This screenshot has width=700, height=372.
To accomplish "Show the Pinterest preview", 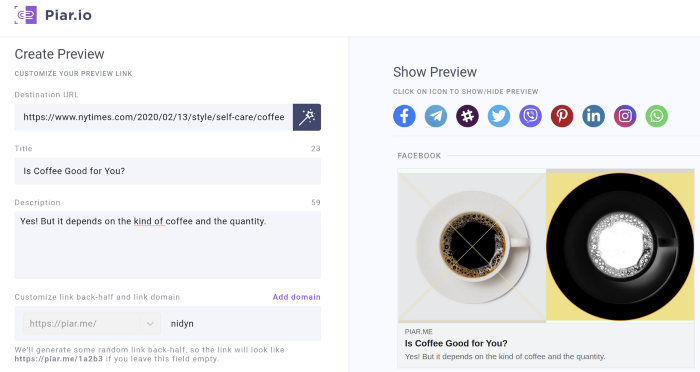I will pyautogui.click(x=562, y=116).
